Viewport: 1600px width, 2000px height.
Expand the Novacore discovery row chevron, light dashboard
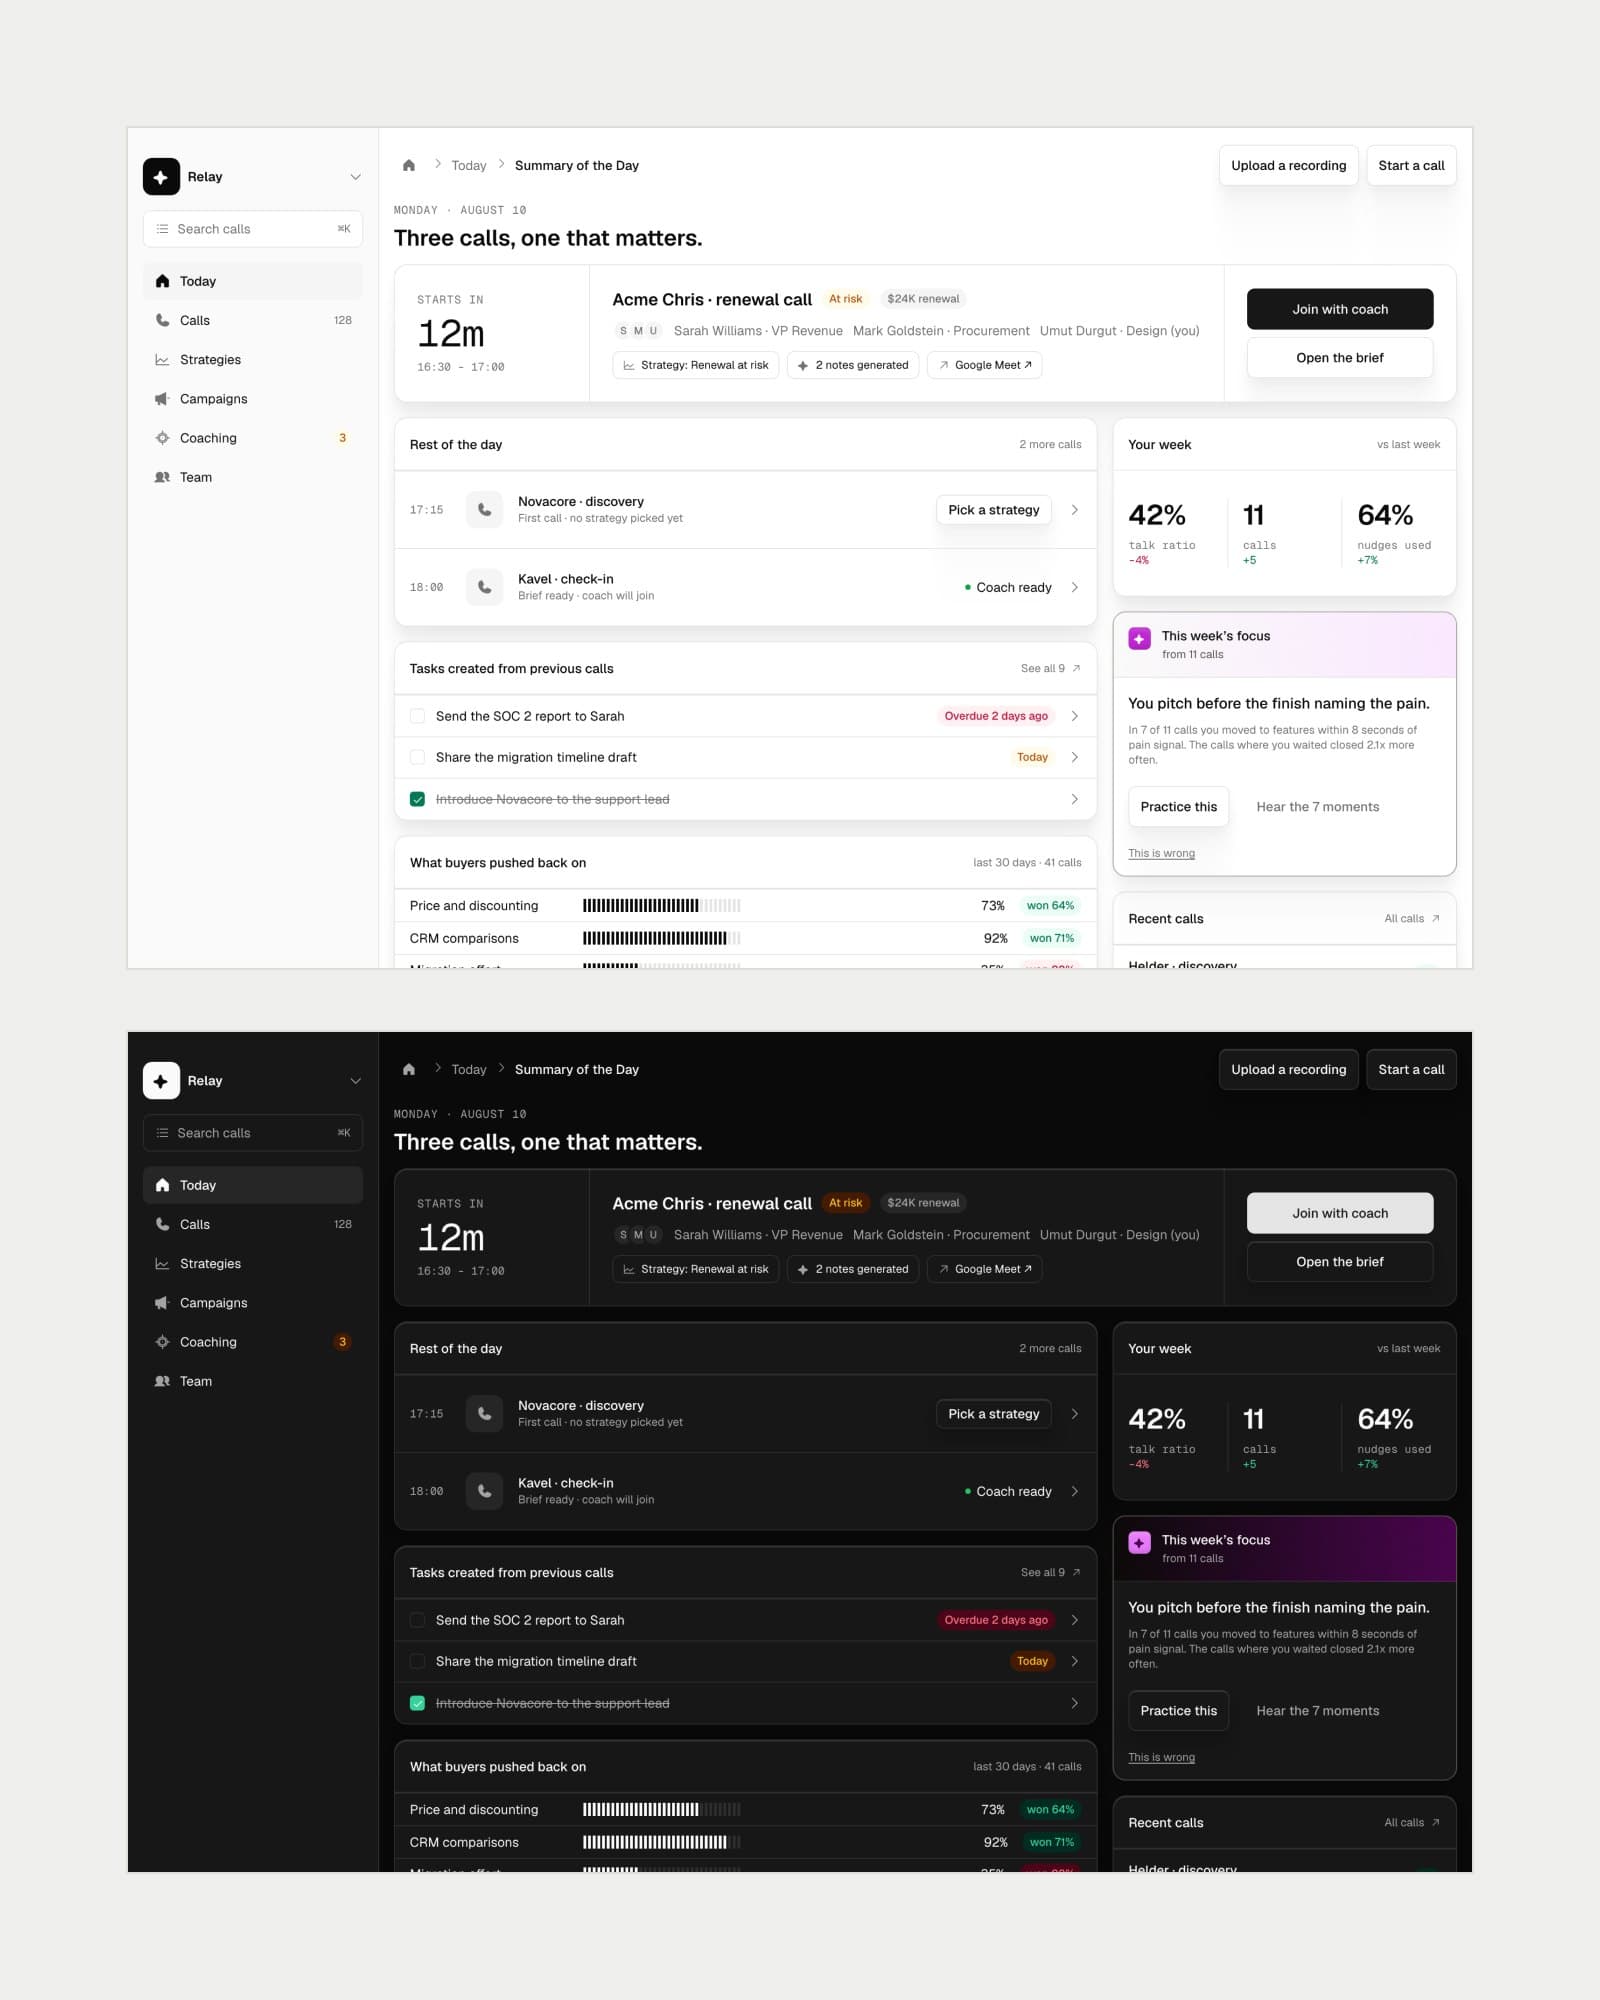[1075, 510]
